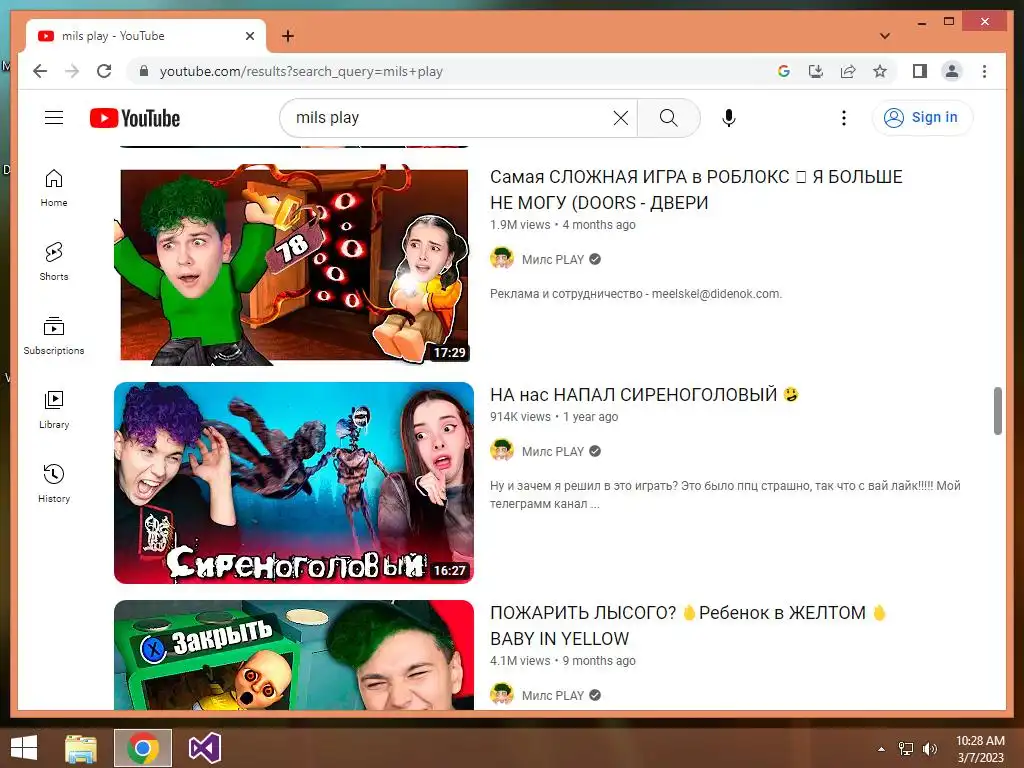
Task: Click the Google icon in address bar
Action: (x=784, y=71)
